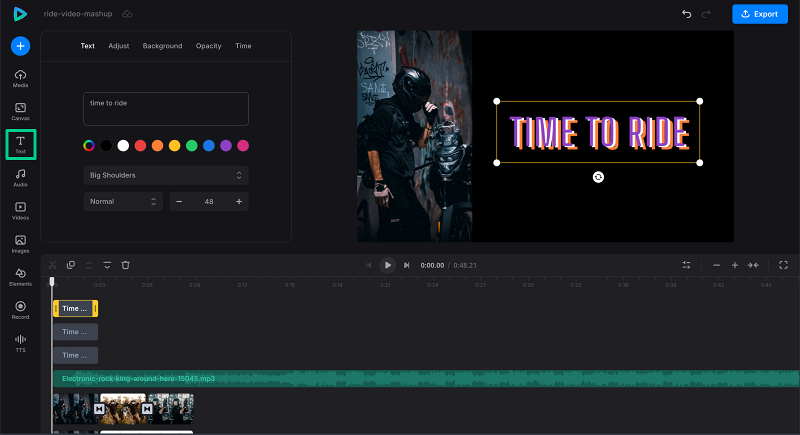800x435 pixels.
Task: Select the green color swatch
Action: (x=191, y=146)
